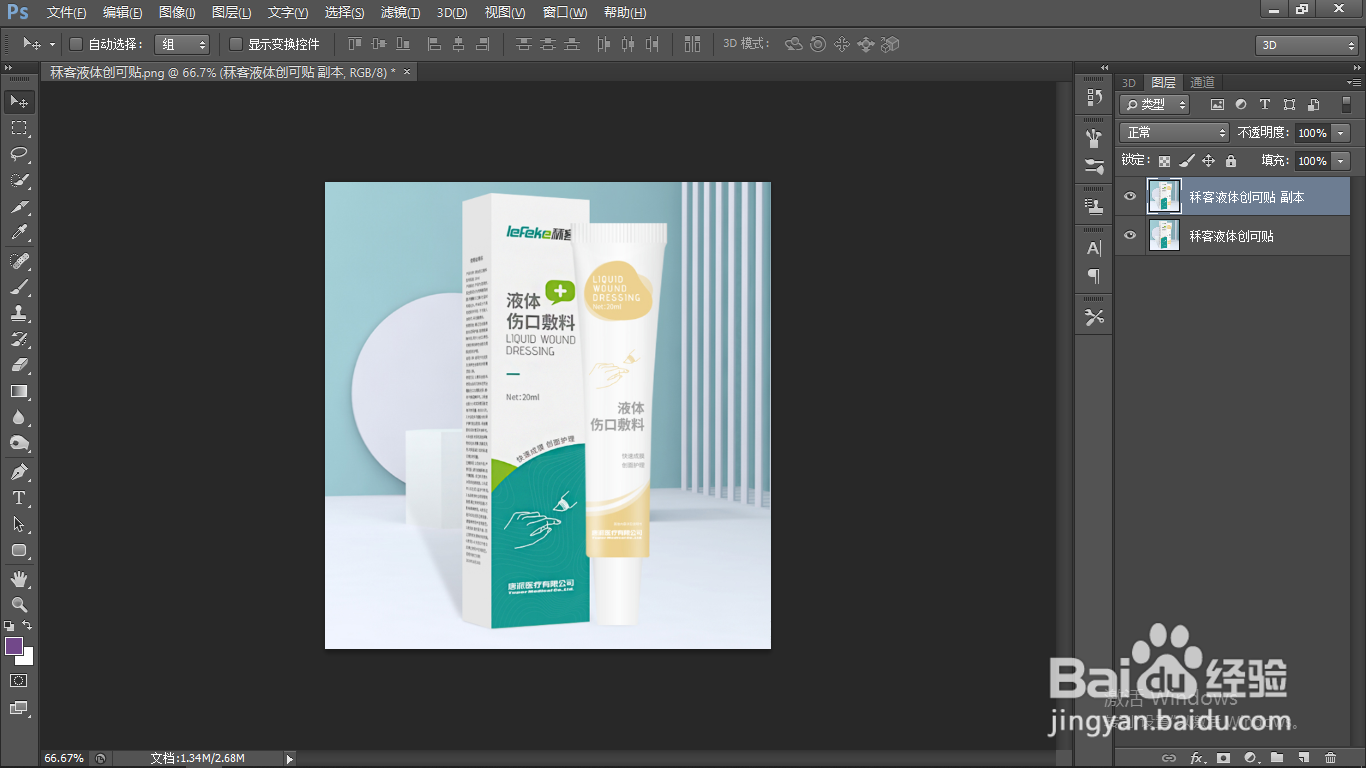Change the screen mode
This screenshot has width=1366, height=768.
[x=19, y=708]
